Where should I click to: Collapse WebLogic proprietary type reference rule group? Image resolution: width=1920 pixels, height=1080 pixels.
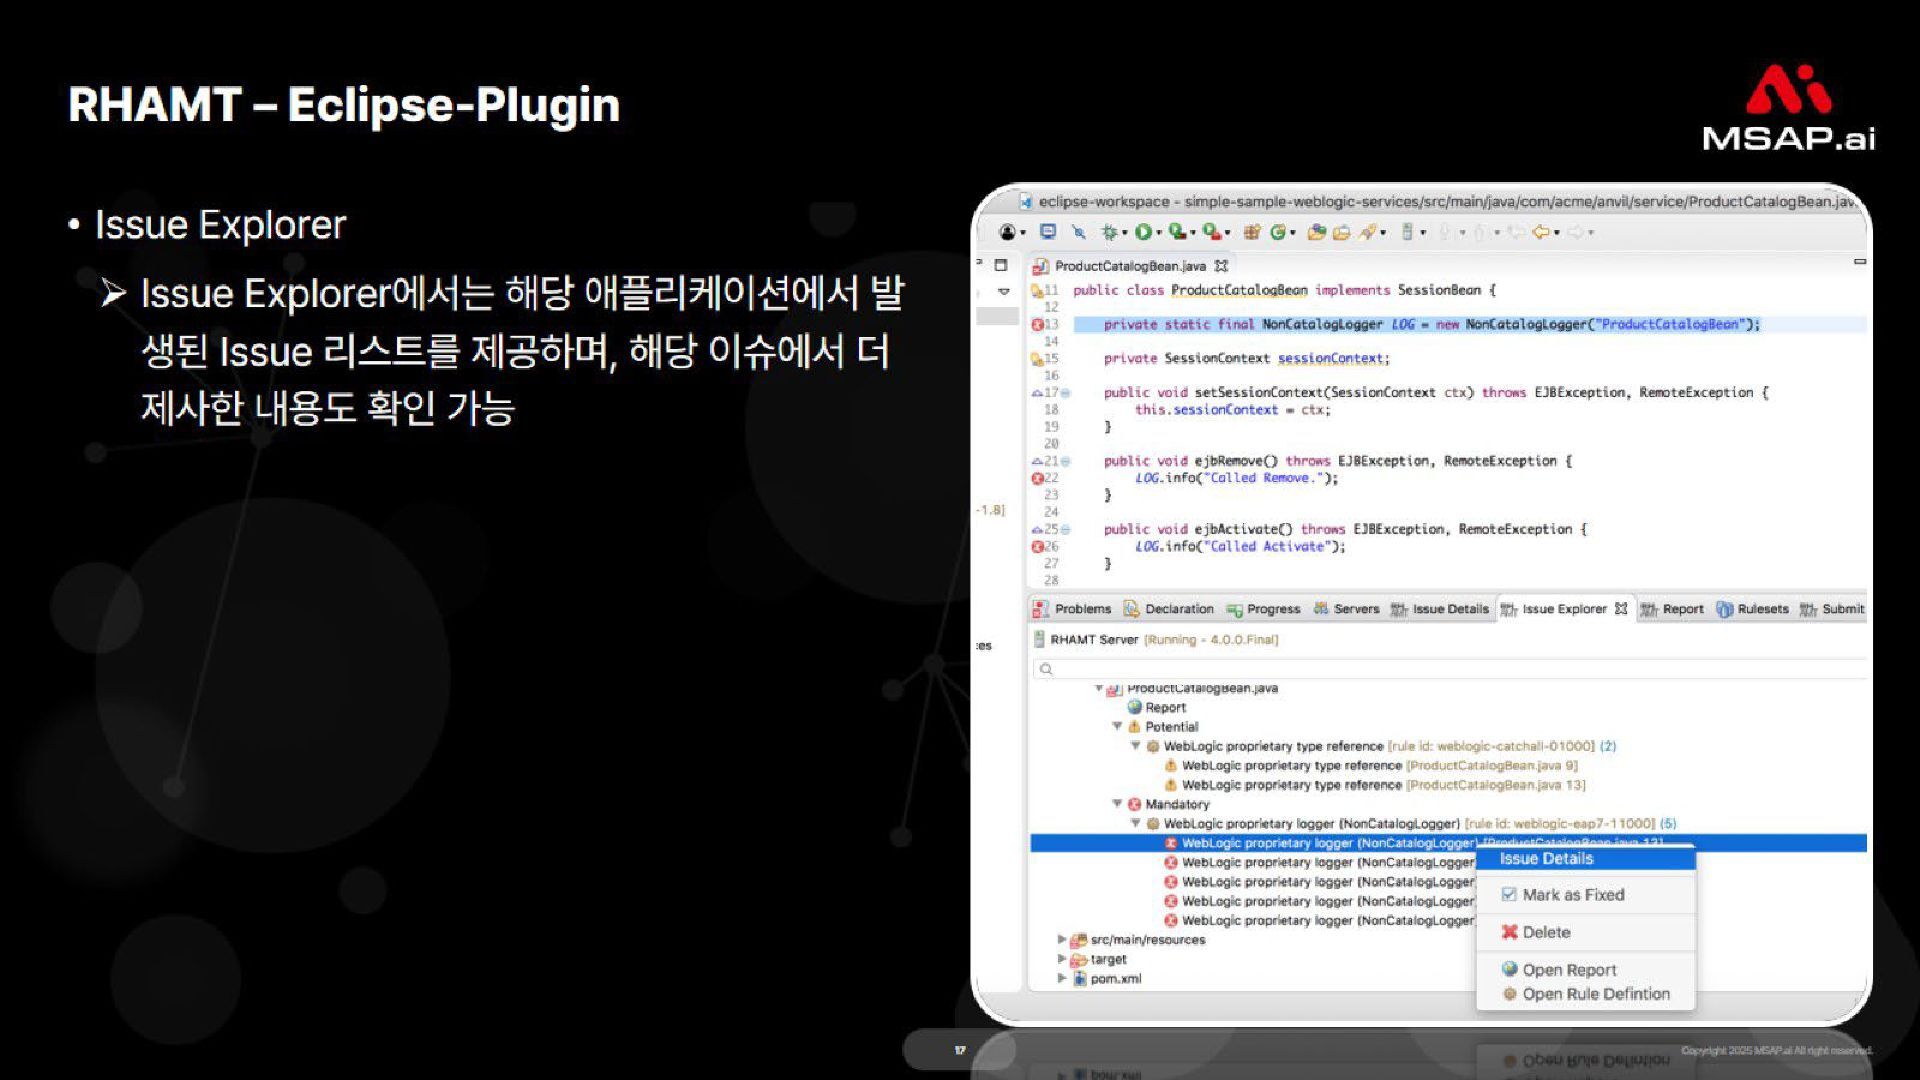click(1135, 745)
